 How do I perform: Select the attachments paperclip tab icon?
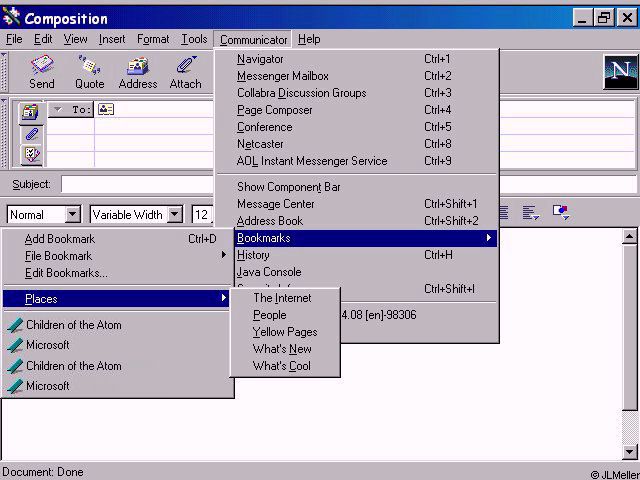tap(31, 133)
